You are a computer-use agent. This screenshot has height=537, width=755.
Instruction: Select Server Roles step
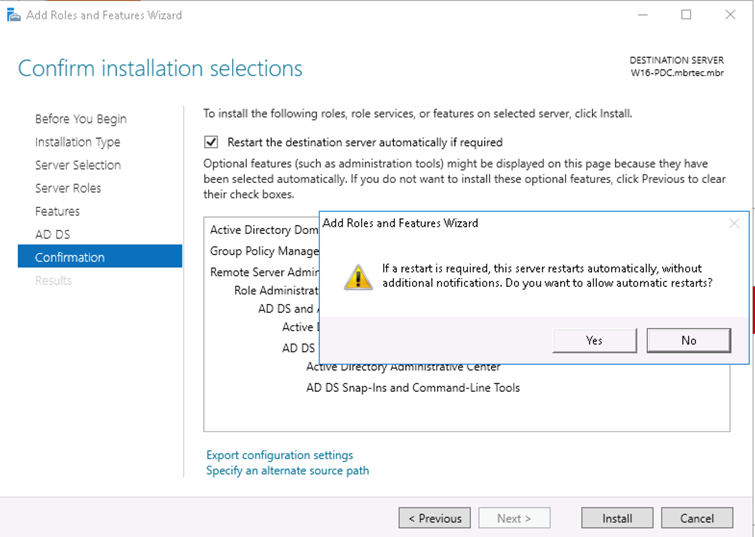[x=68, y=188]
